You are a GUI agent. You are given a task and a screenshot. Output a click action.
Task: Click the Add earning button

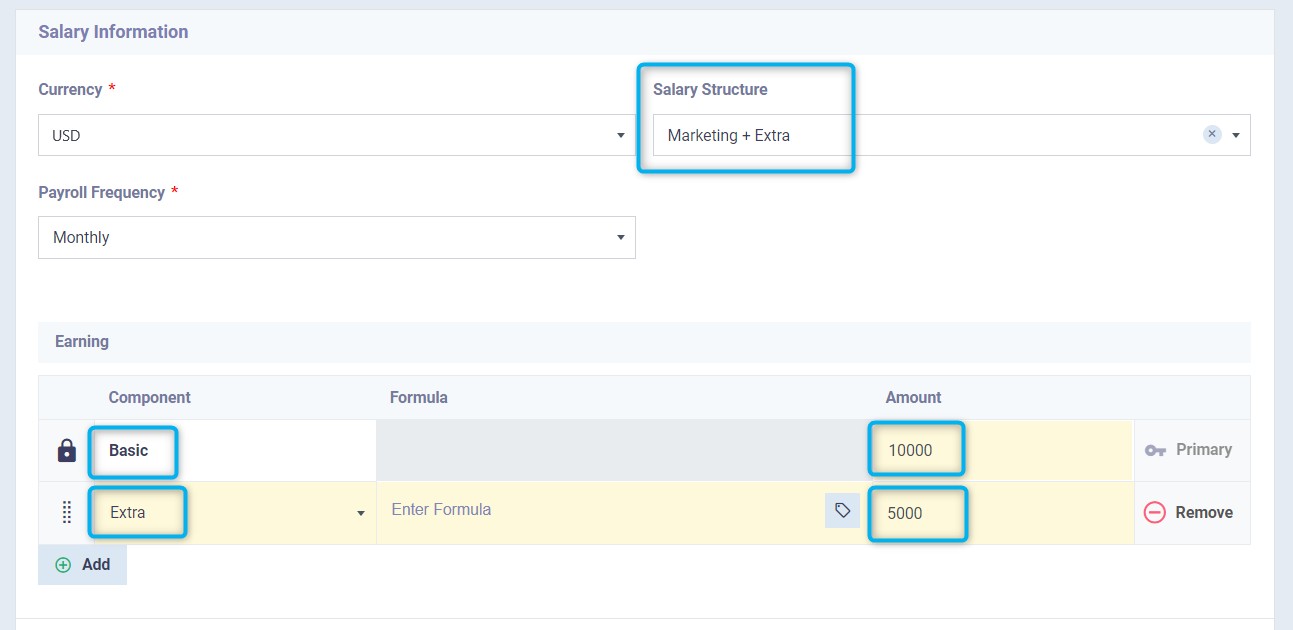pos(83,565)
